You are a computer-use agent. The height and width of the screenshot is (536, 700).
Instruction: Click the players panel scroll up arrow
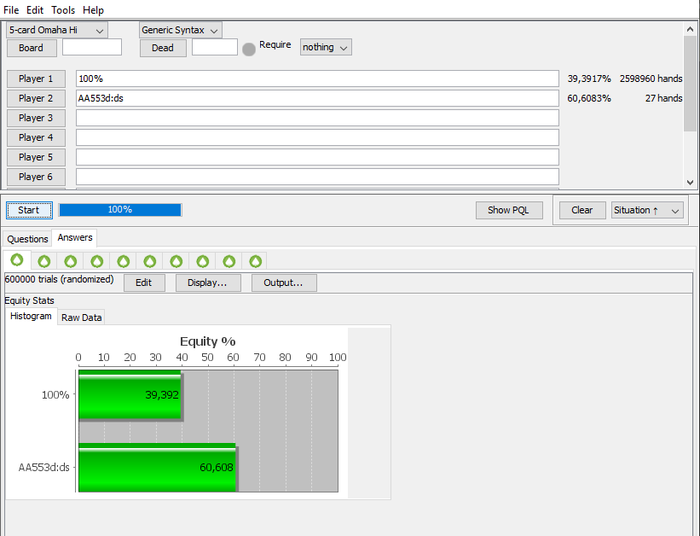pyautogui.click(x=690, y=29)
